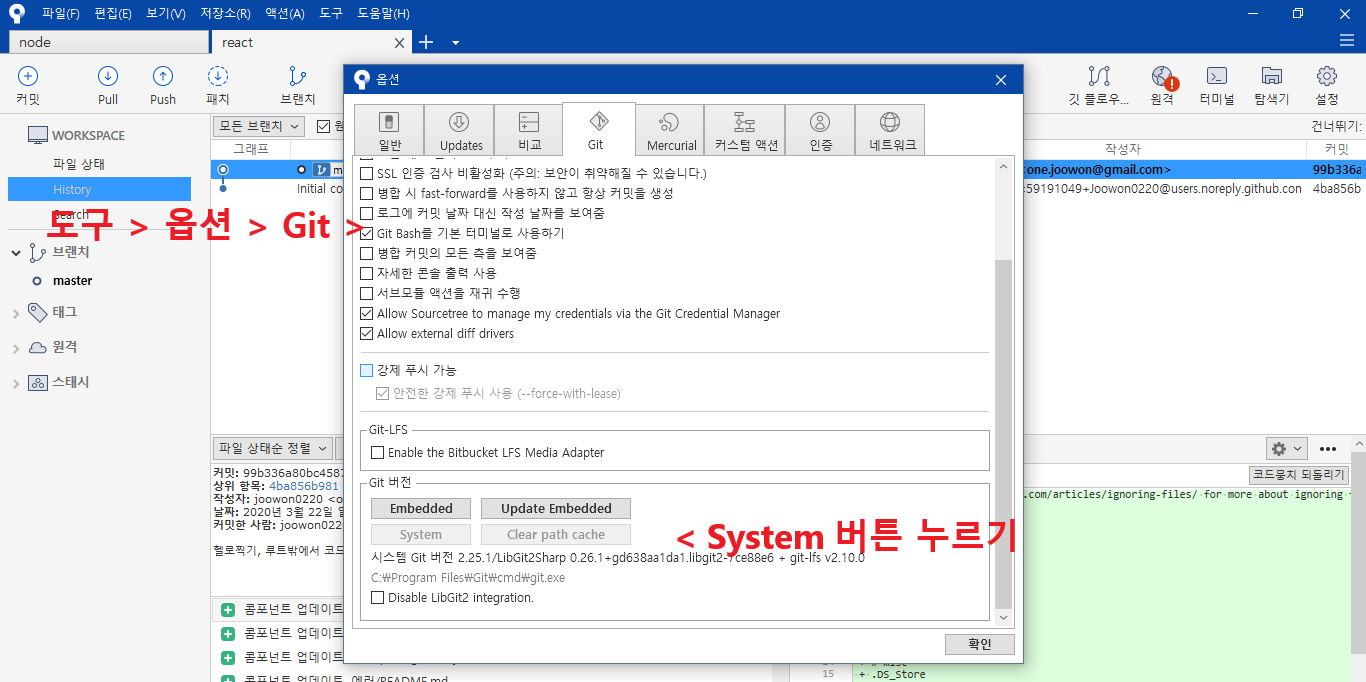Open the Updates options tab
This screenshot has height=682, width=1366.
tap(459, 131)
